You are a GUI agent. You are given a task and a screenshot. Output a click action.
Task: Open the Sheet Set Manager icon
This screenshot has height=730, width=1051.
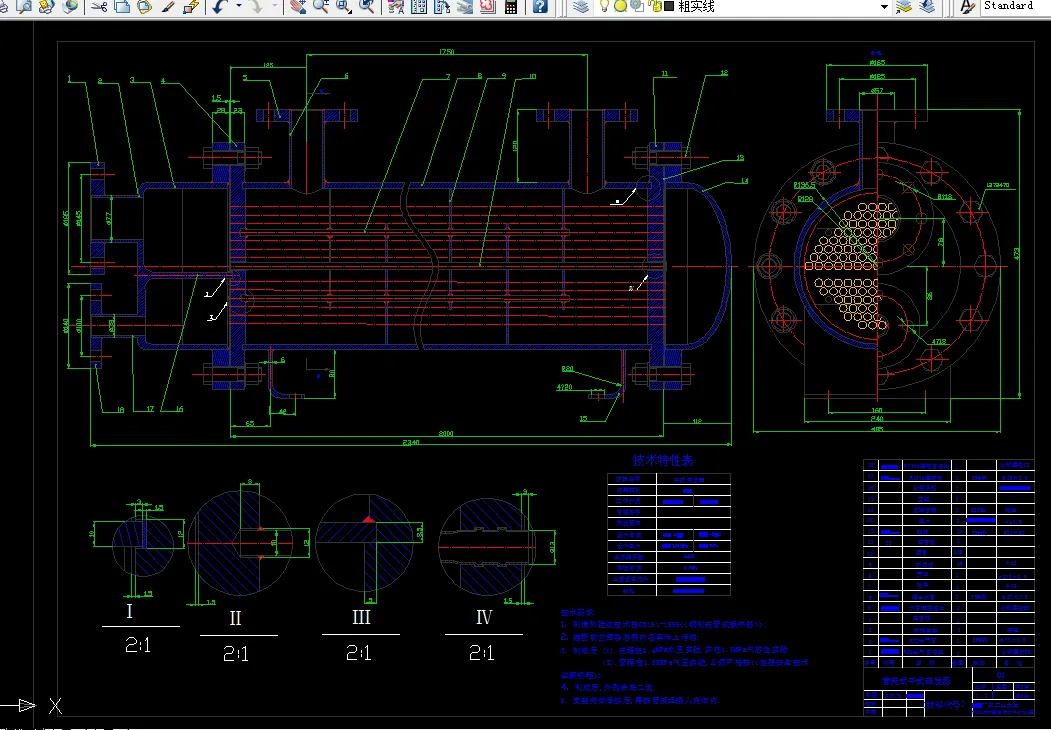(x=465, y=7)
